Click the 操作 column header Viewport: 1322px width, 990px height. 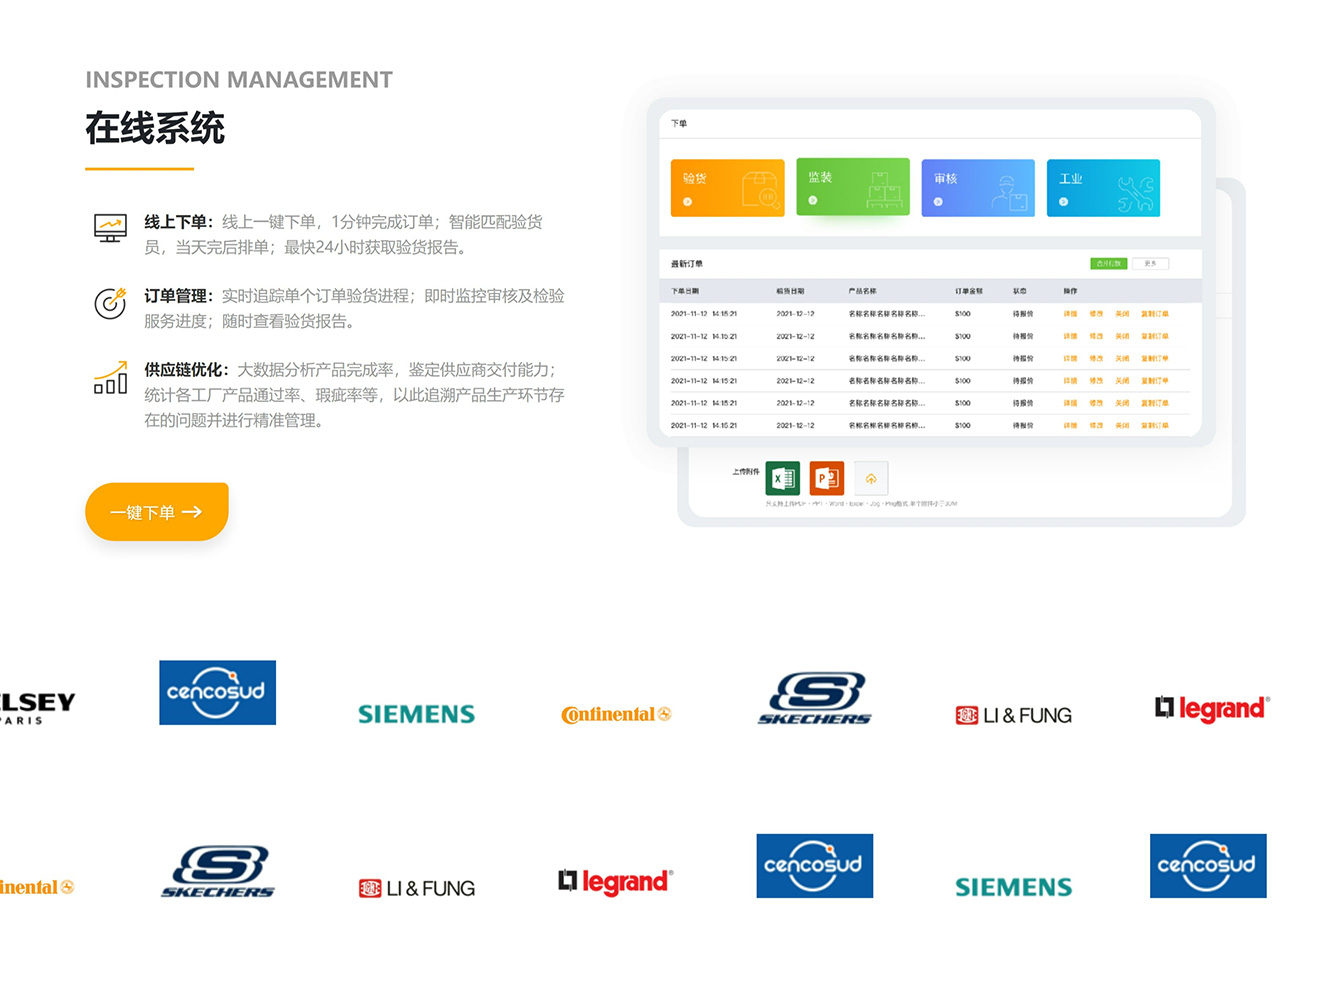[1071, 291]
